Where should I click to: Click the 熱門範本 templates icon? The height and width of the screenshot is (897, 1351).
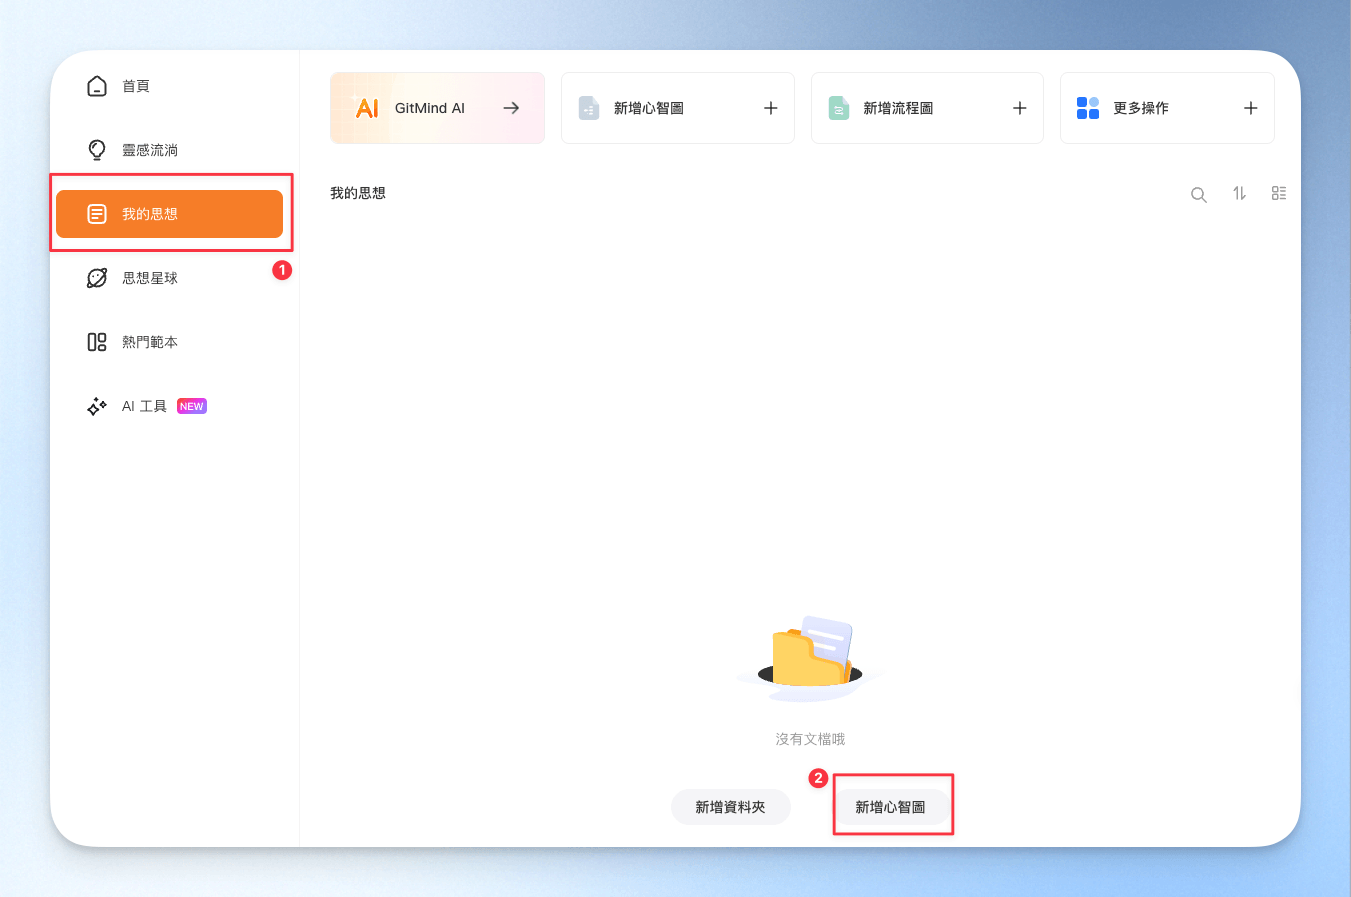click(97, 342)
